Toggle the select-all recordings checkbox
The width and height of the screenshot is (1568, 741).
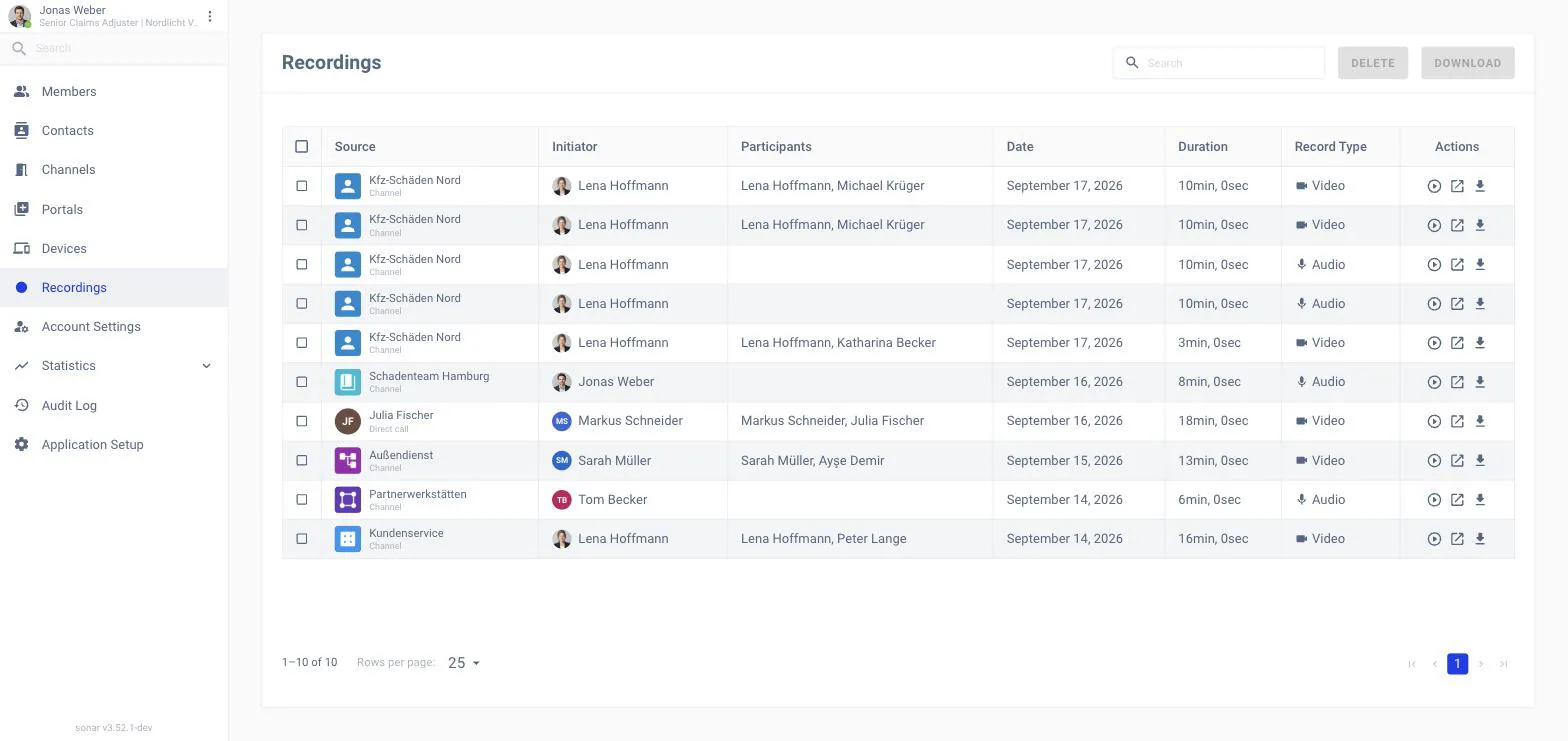pyautogui.click(x=302, y=146)
